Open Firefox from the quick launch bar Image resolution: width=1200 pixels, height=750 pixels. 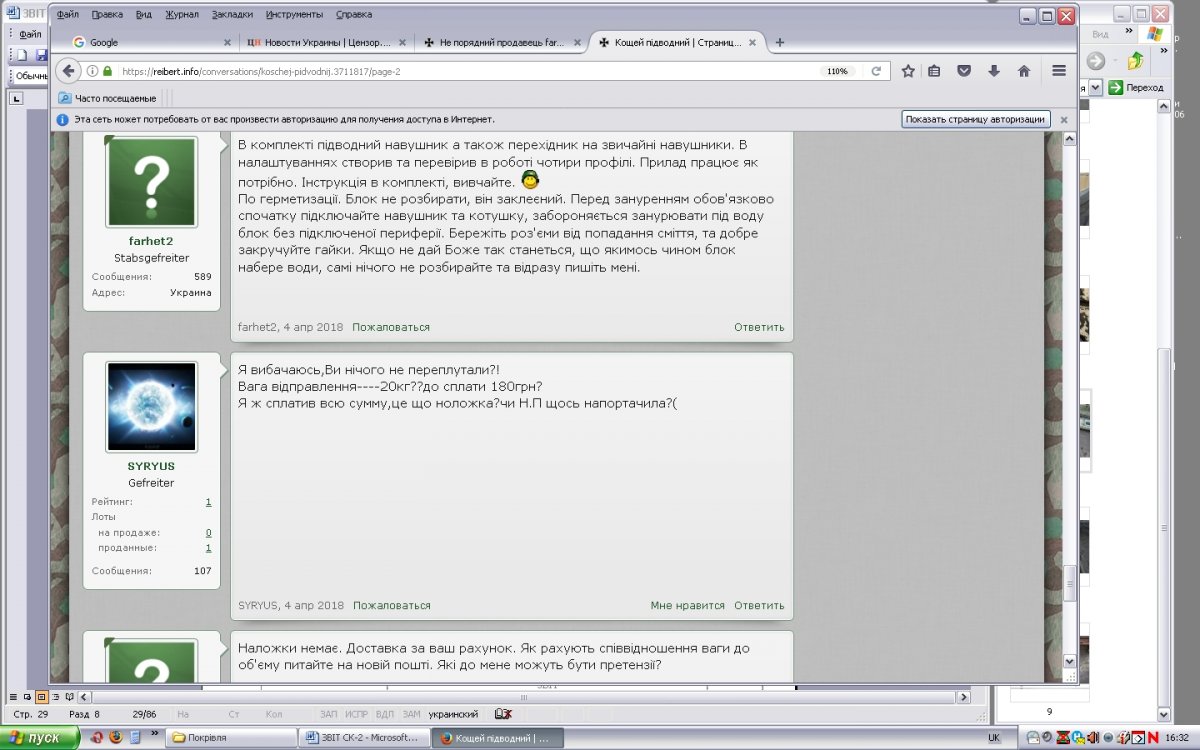pos(115,738)
